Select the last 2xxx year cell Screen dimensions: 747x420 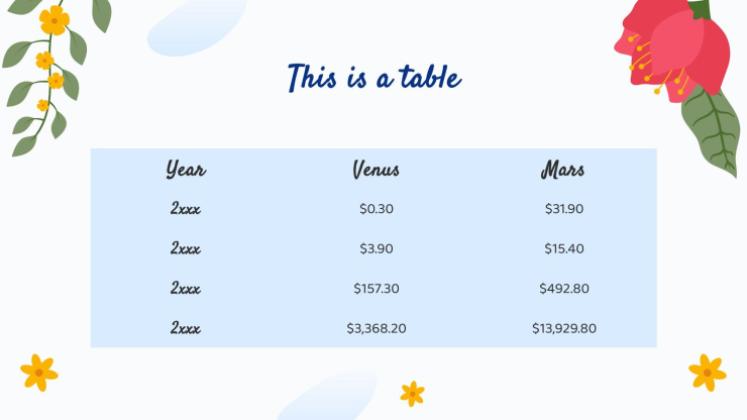coord(185,329)
